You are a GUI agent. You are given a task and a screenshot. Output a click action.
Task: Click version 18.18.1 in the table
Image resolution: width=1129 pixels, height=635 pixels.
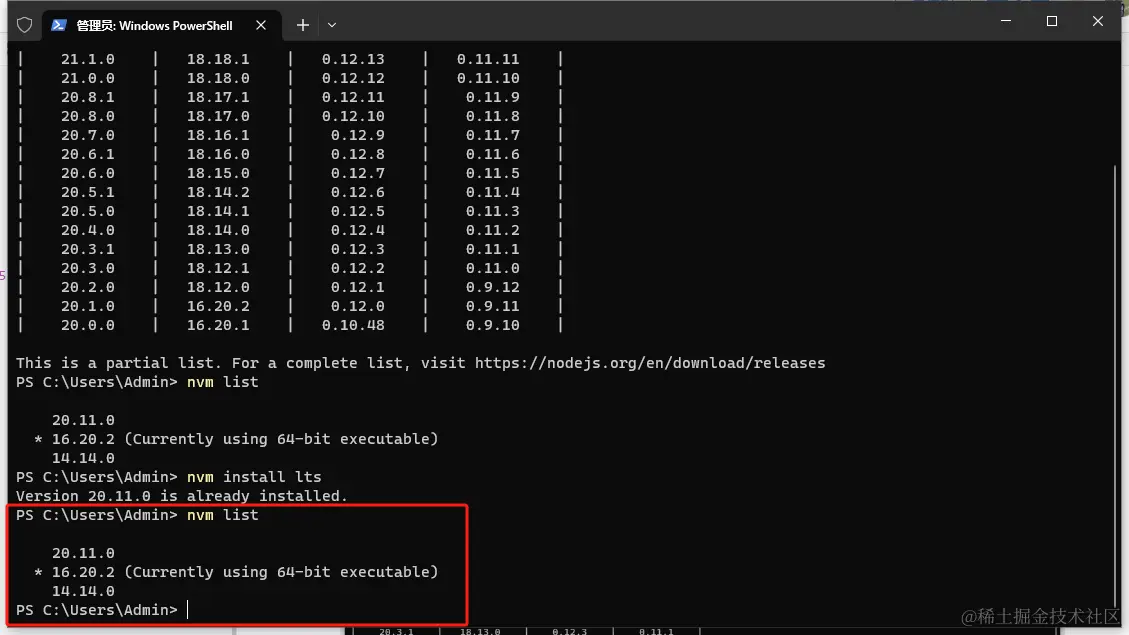(218, 59)
